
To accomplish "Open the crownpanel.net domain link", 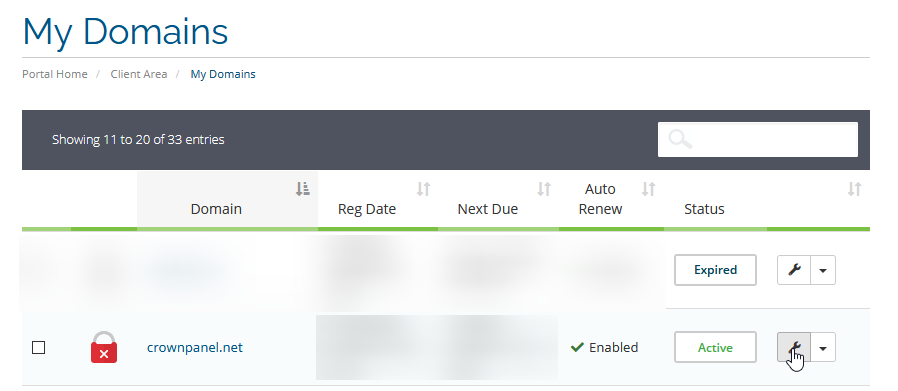I will 195,347.
